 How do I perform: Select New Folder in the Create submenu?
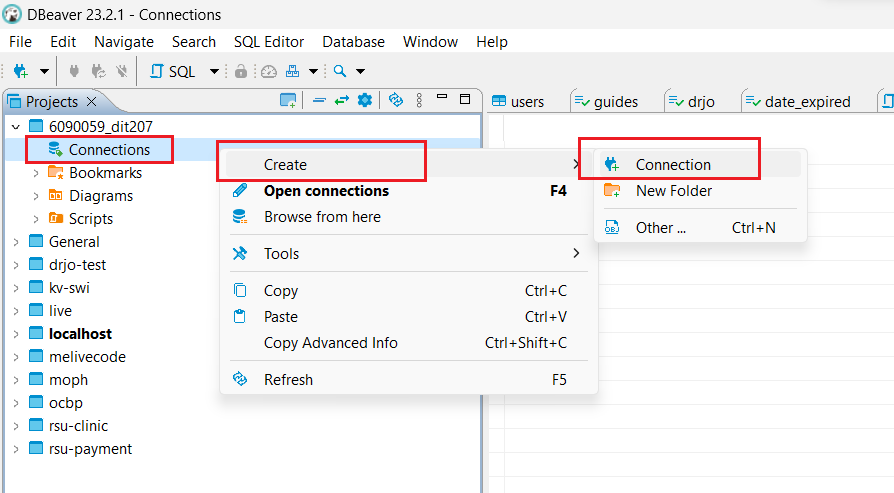[700, 191]
